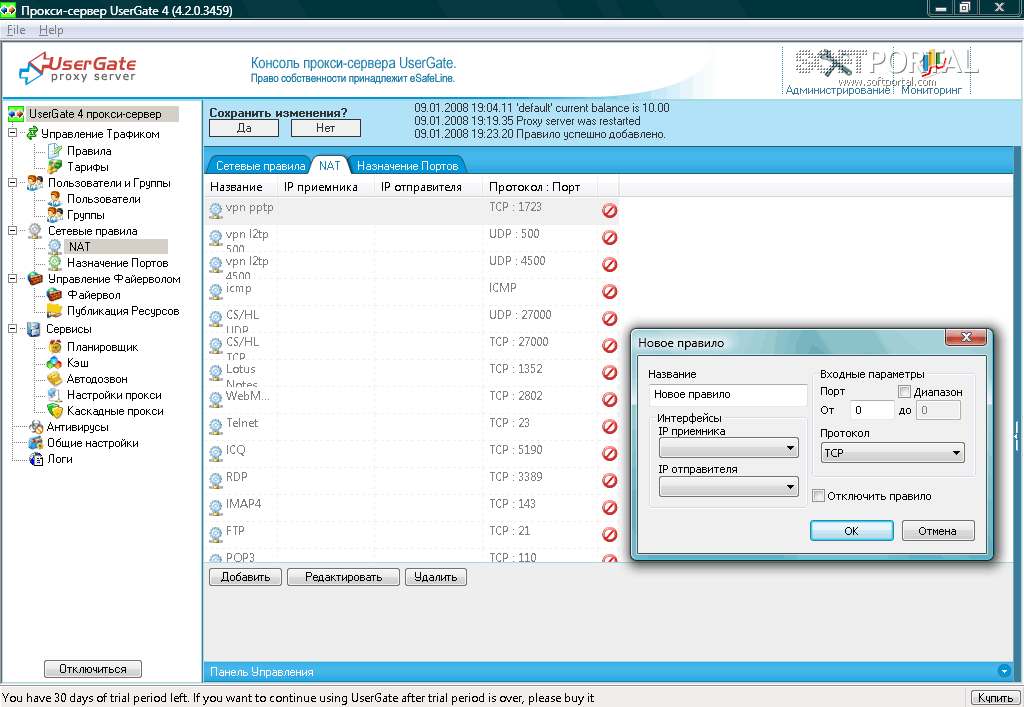Screen dimensions: 1024x707
Task: Select the Lotus Notes rule row
Action: (x=411, y=371)
